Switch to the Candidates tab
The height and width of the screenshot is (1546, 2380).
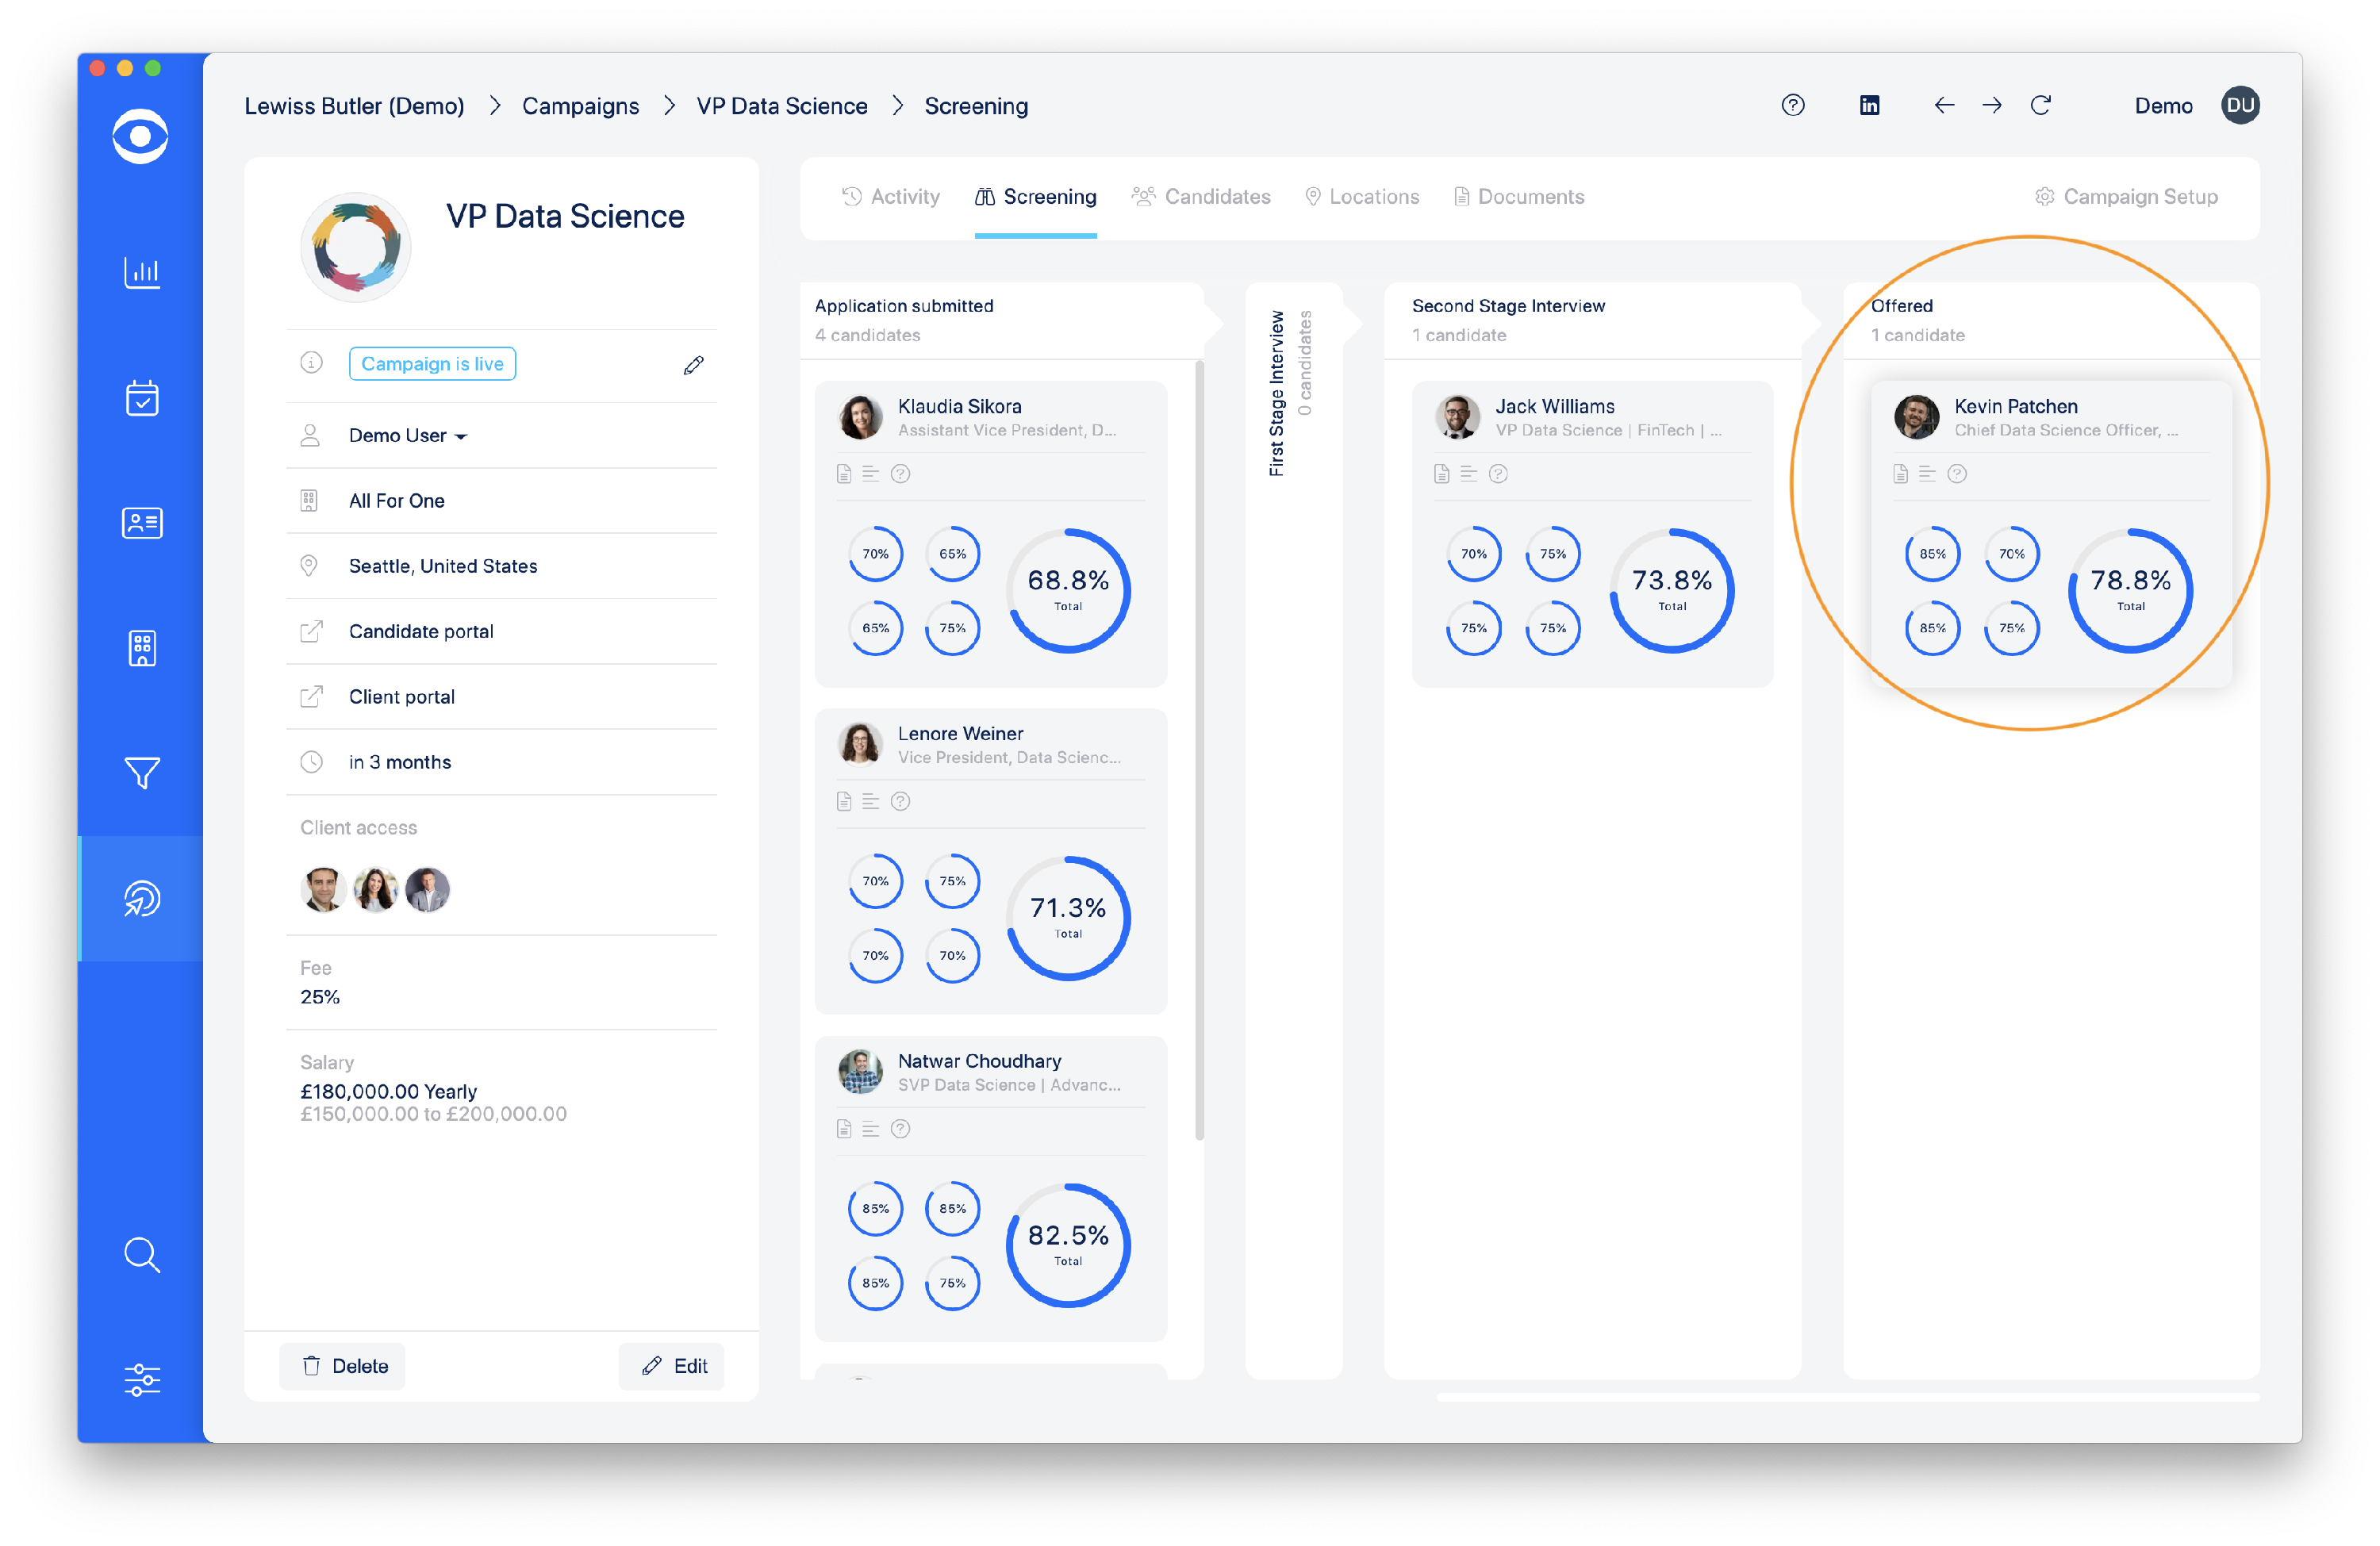coord(1201,197)
